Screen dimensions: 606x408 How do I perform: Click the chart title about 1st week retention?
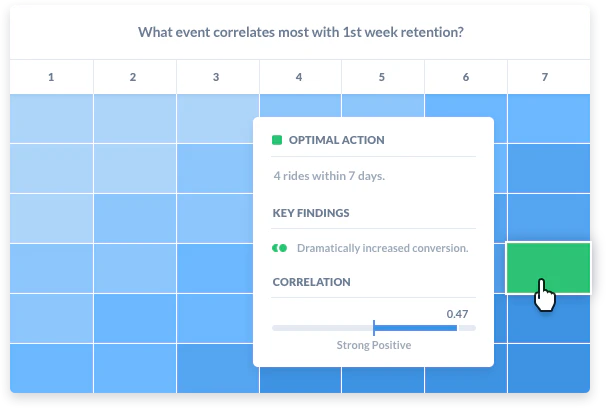pyautogui.click(x=301, y=32)
